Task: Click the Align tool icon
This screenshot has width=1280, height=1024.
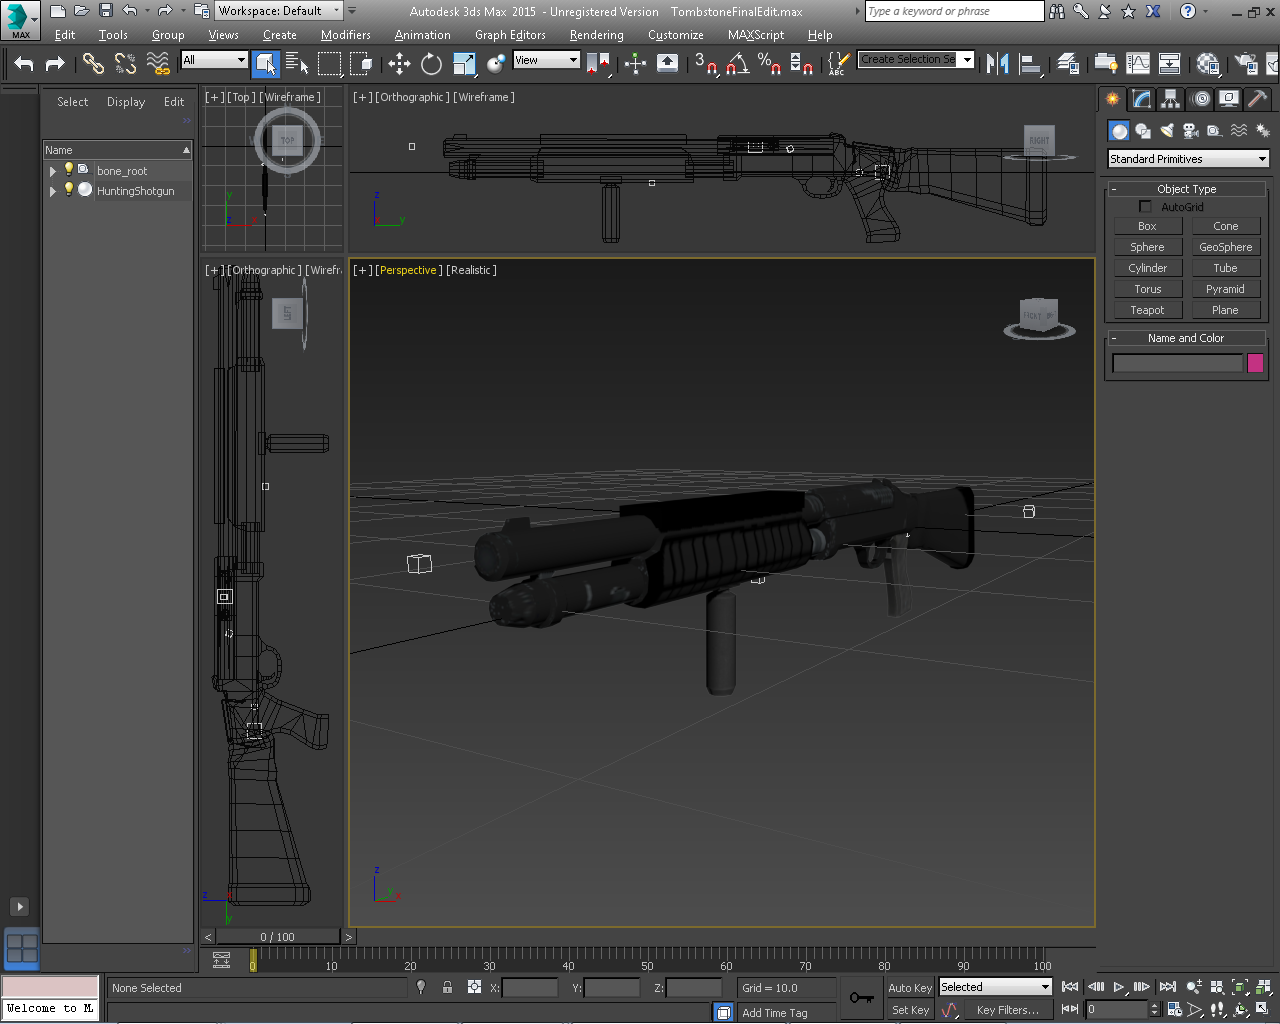Action: [1030, 63]
